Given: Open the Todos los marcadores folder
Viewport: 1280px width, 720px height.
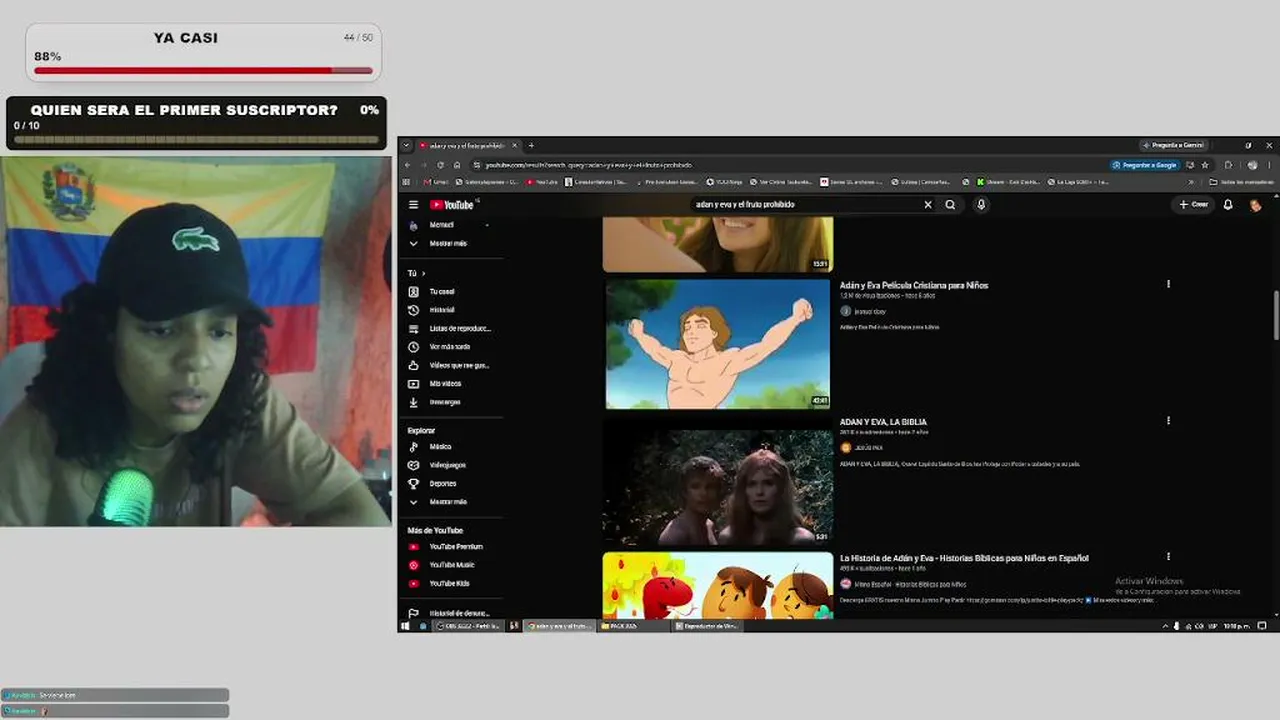Looking at the screenshot, I should (1241, 182).
